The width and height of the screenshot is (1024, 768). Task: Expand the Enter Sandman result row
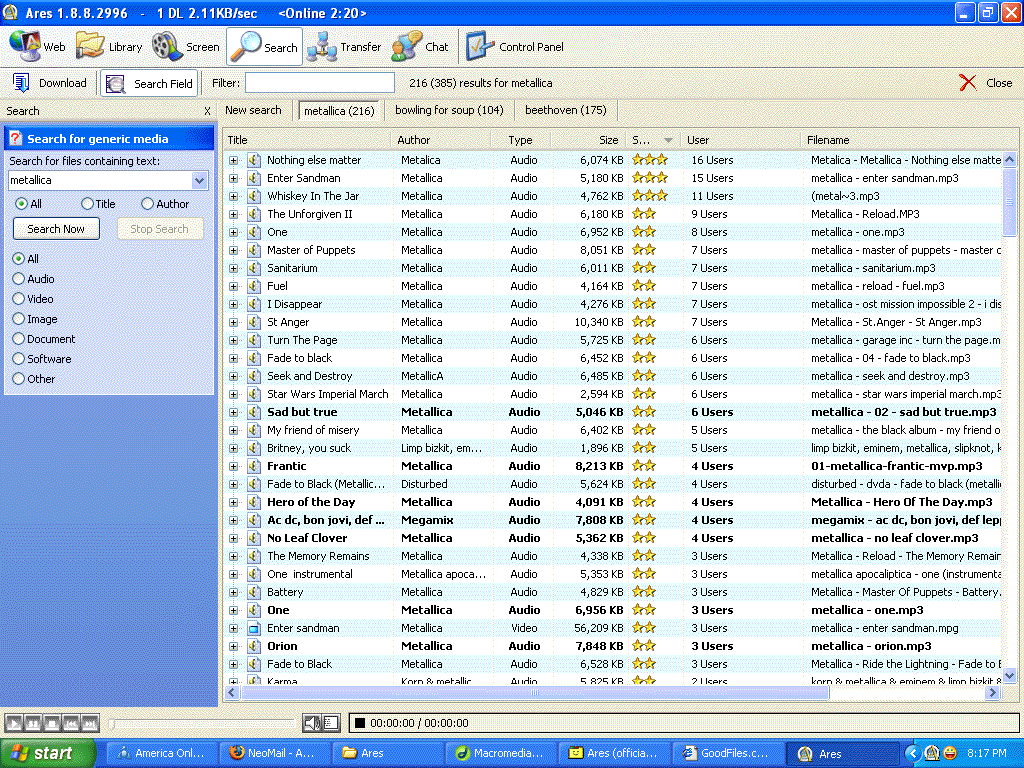[234, 178]
